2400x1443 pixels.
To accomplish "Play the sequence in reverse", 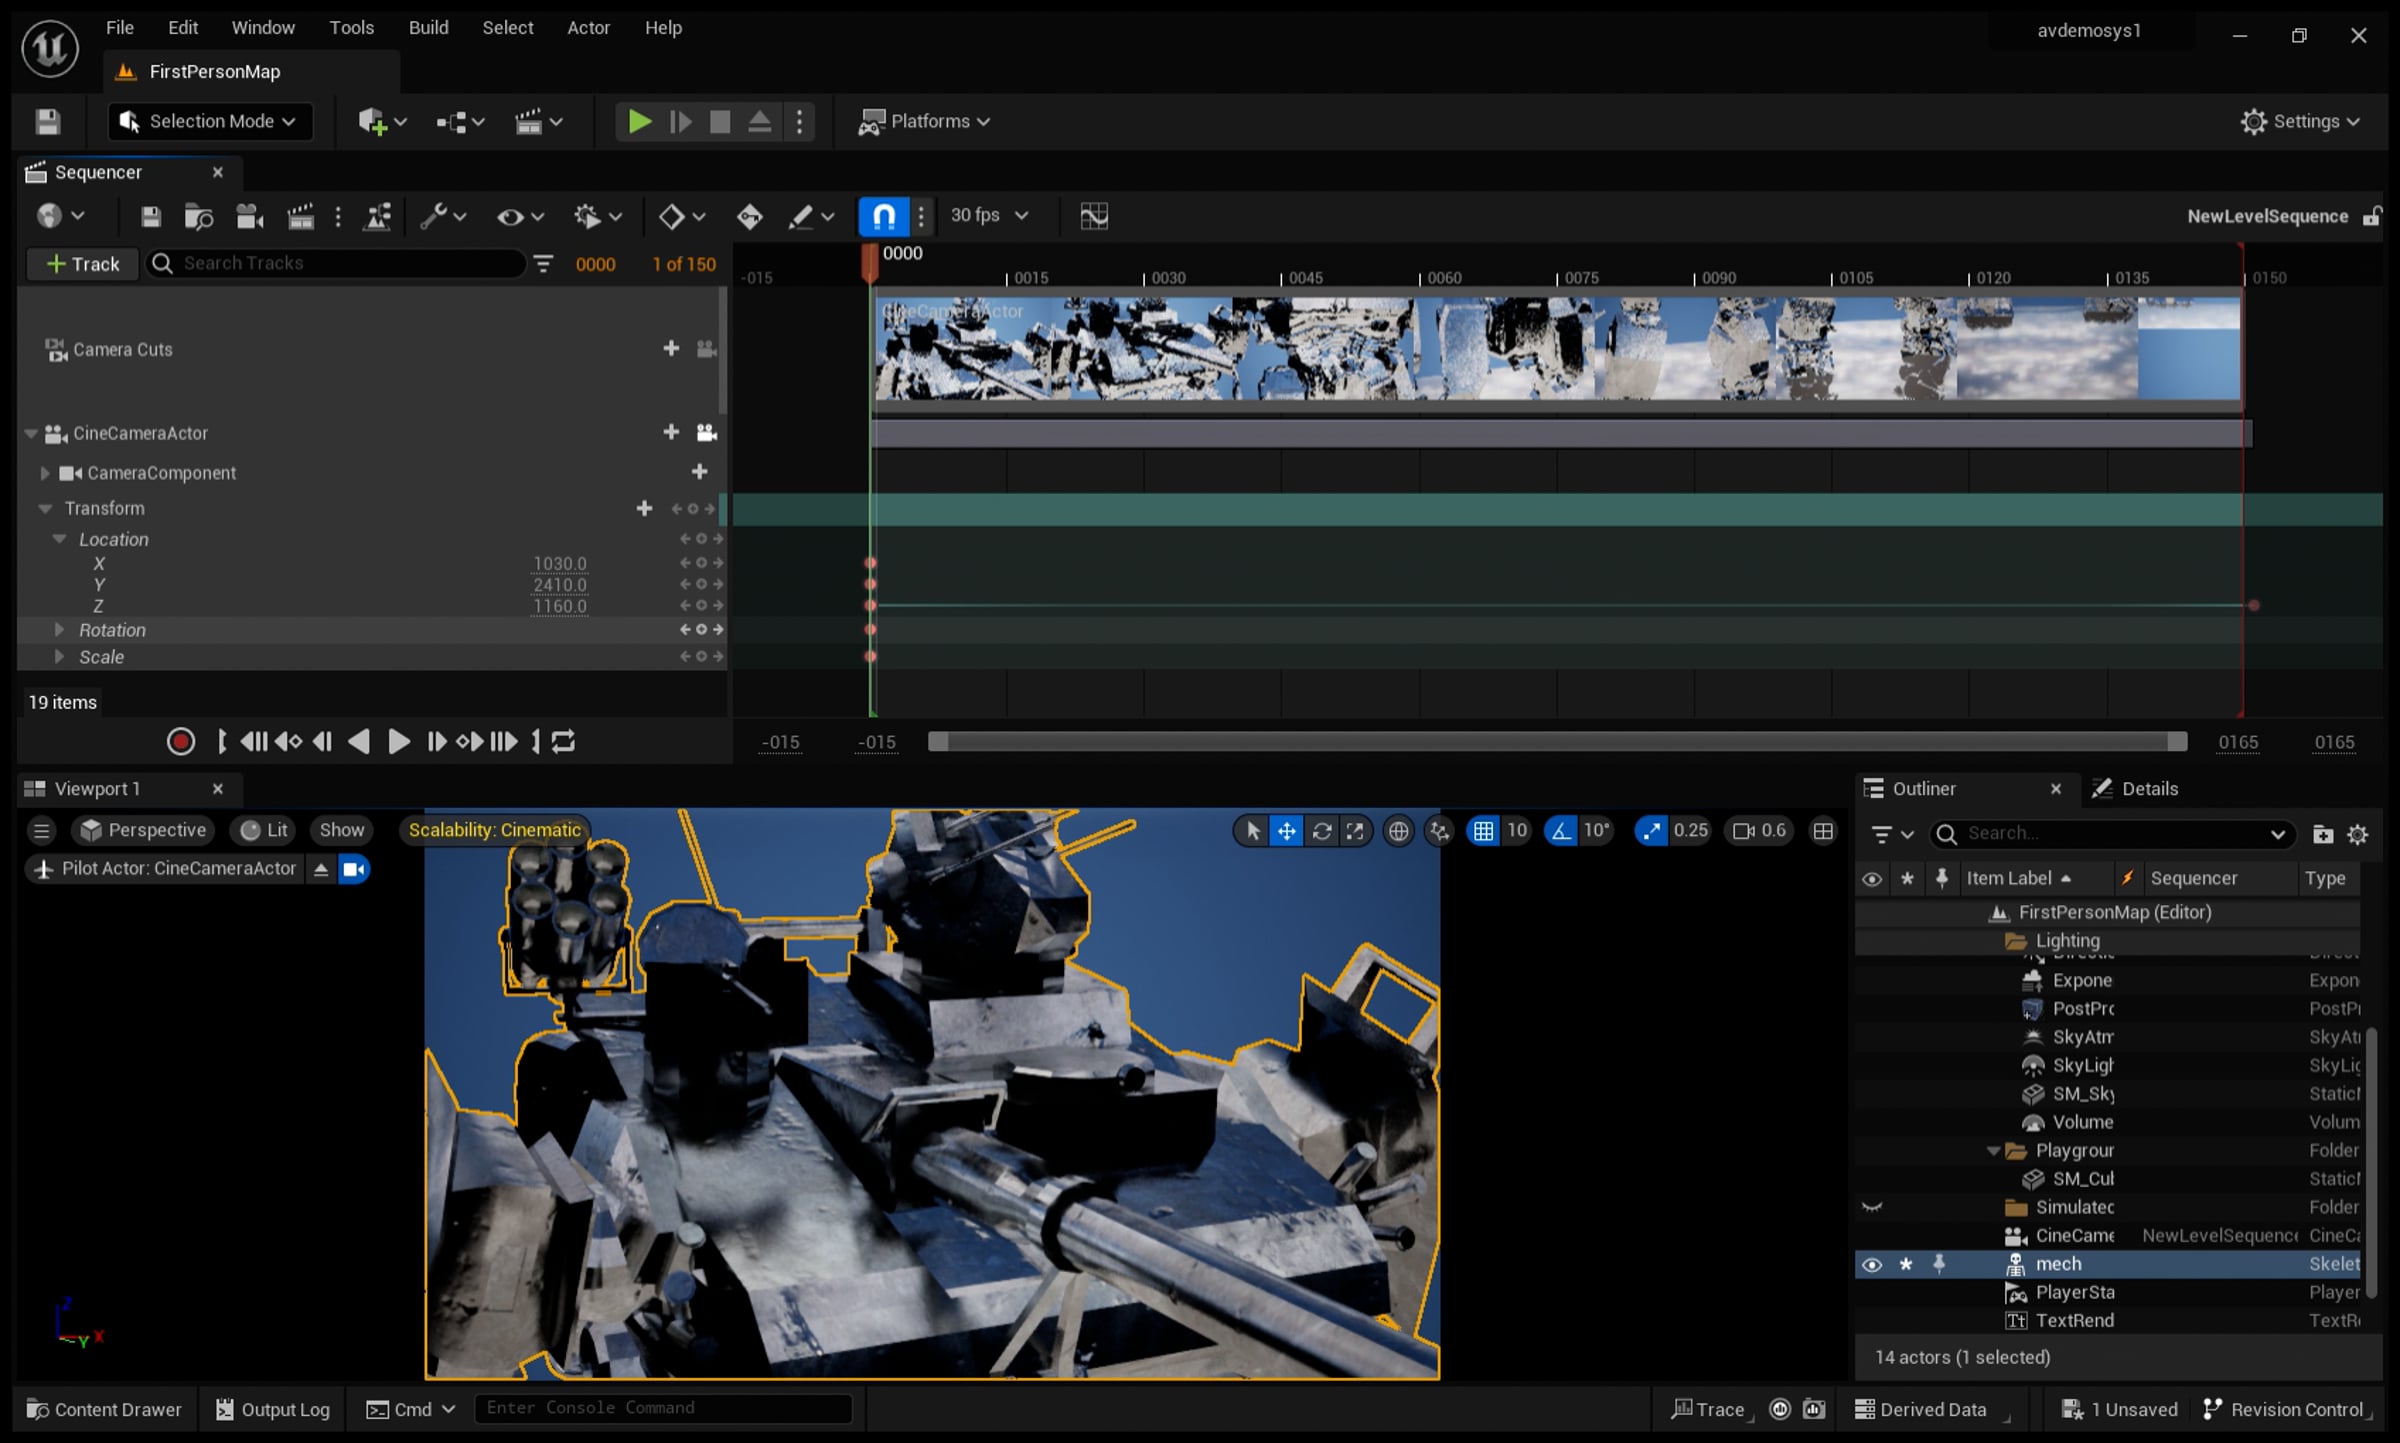I will [x=359, y=741].
